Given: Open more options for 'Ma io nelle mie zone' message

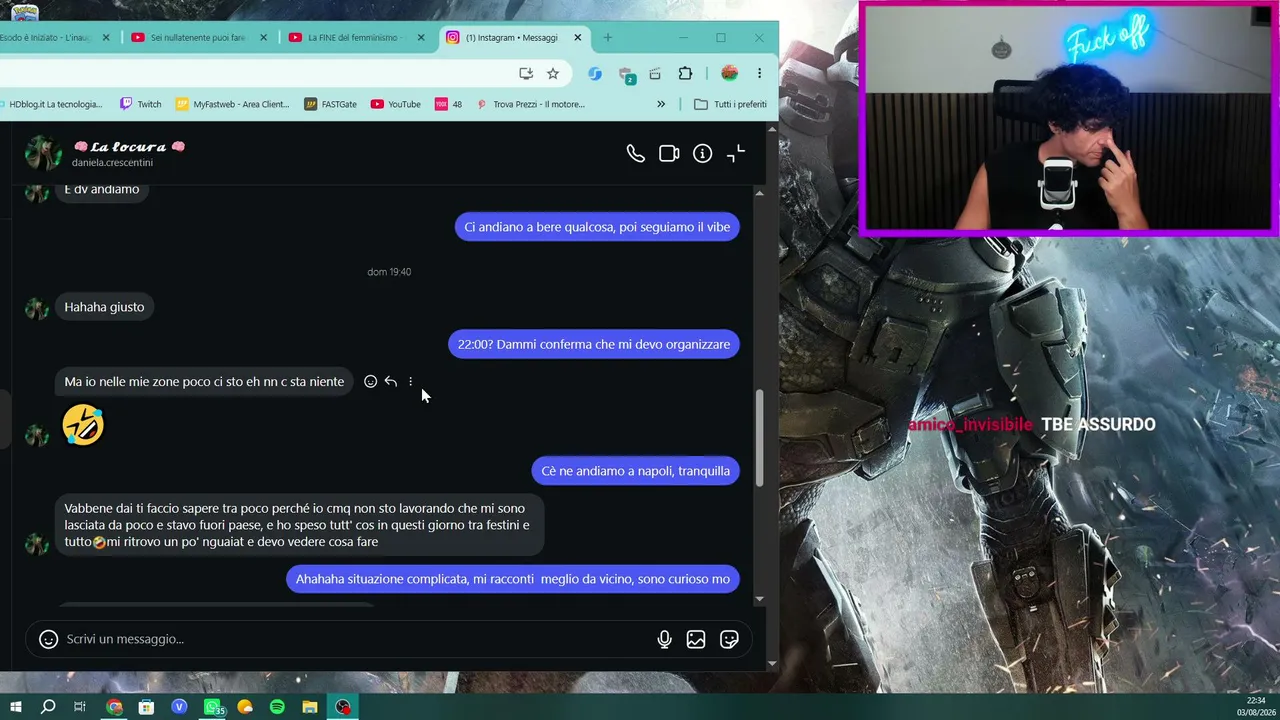Looking at the screenshot, I should tap(410, 381).
